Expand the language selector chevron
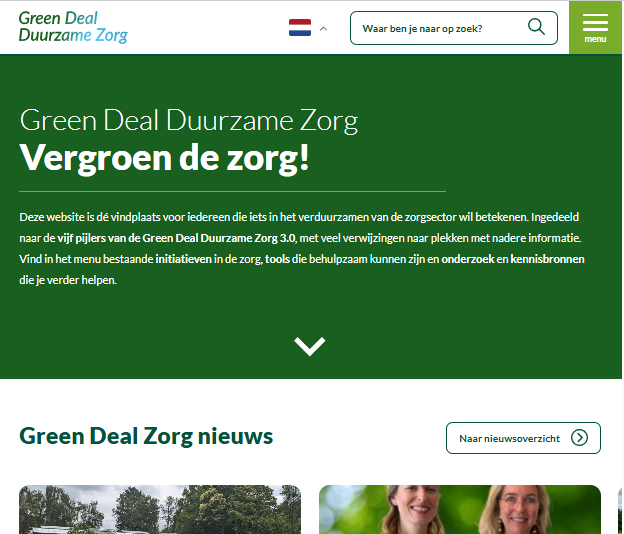 tap(323, 29)
